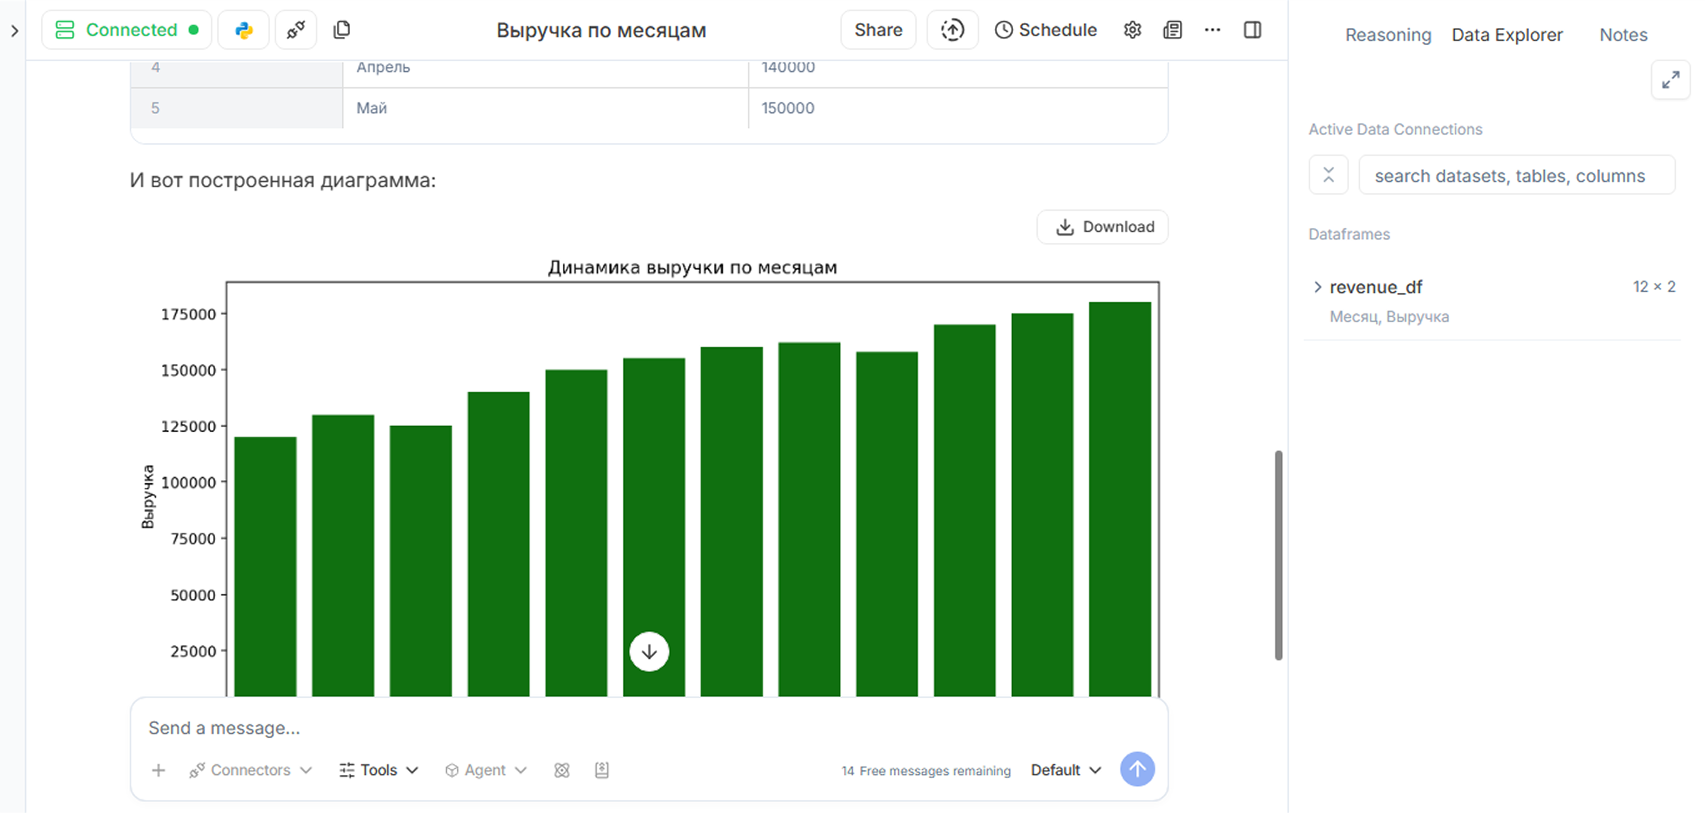Switch to the Notes tab
Image resolution: width=1706 pixels, height=813 pixels.
point(1622,35)
